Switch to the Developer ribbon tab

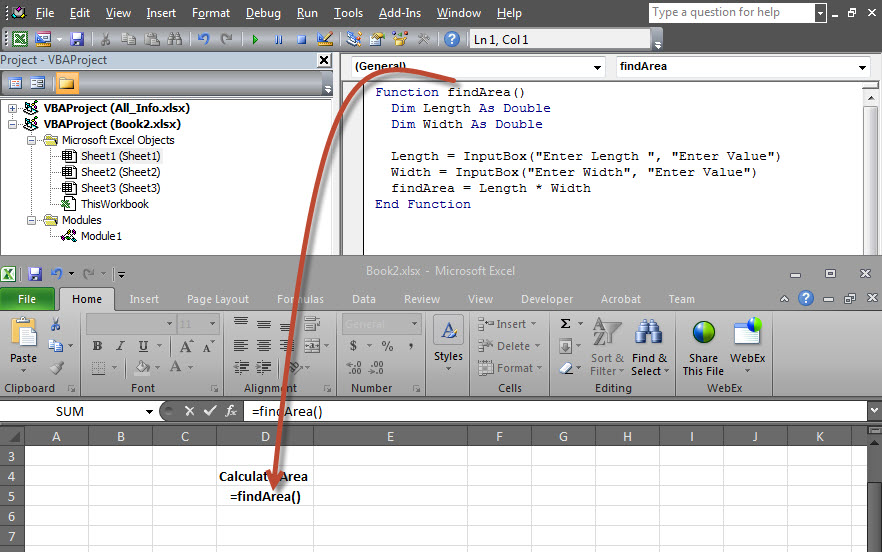[547, 299]
